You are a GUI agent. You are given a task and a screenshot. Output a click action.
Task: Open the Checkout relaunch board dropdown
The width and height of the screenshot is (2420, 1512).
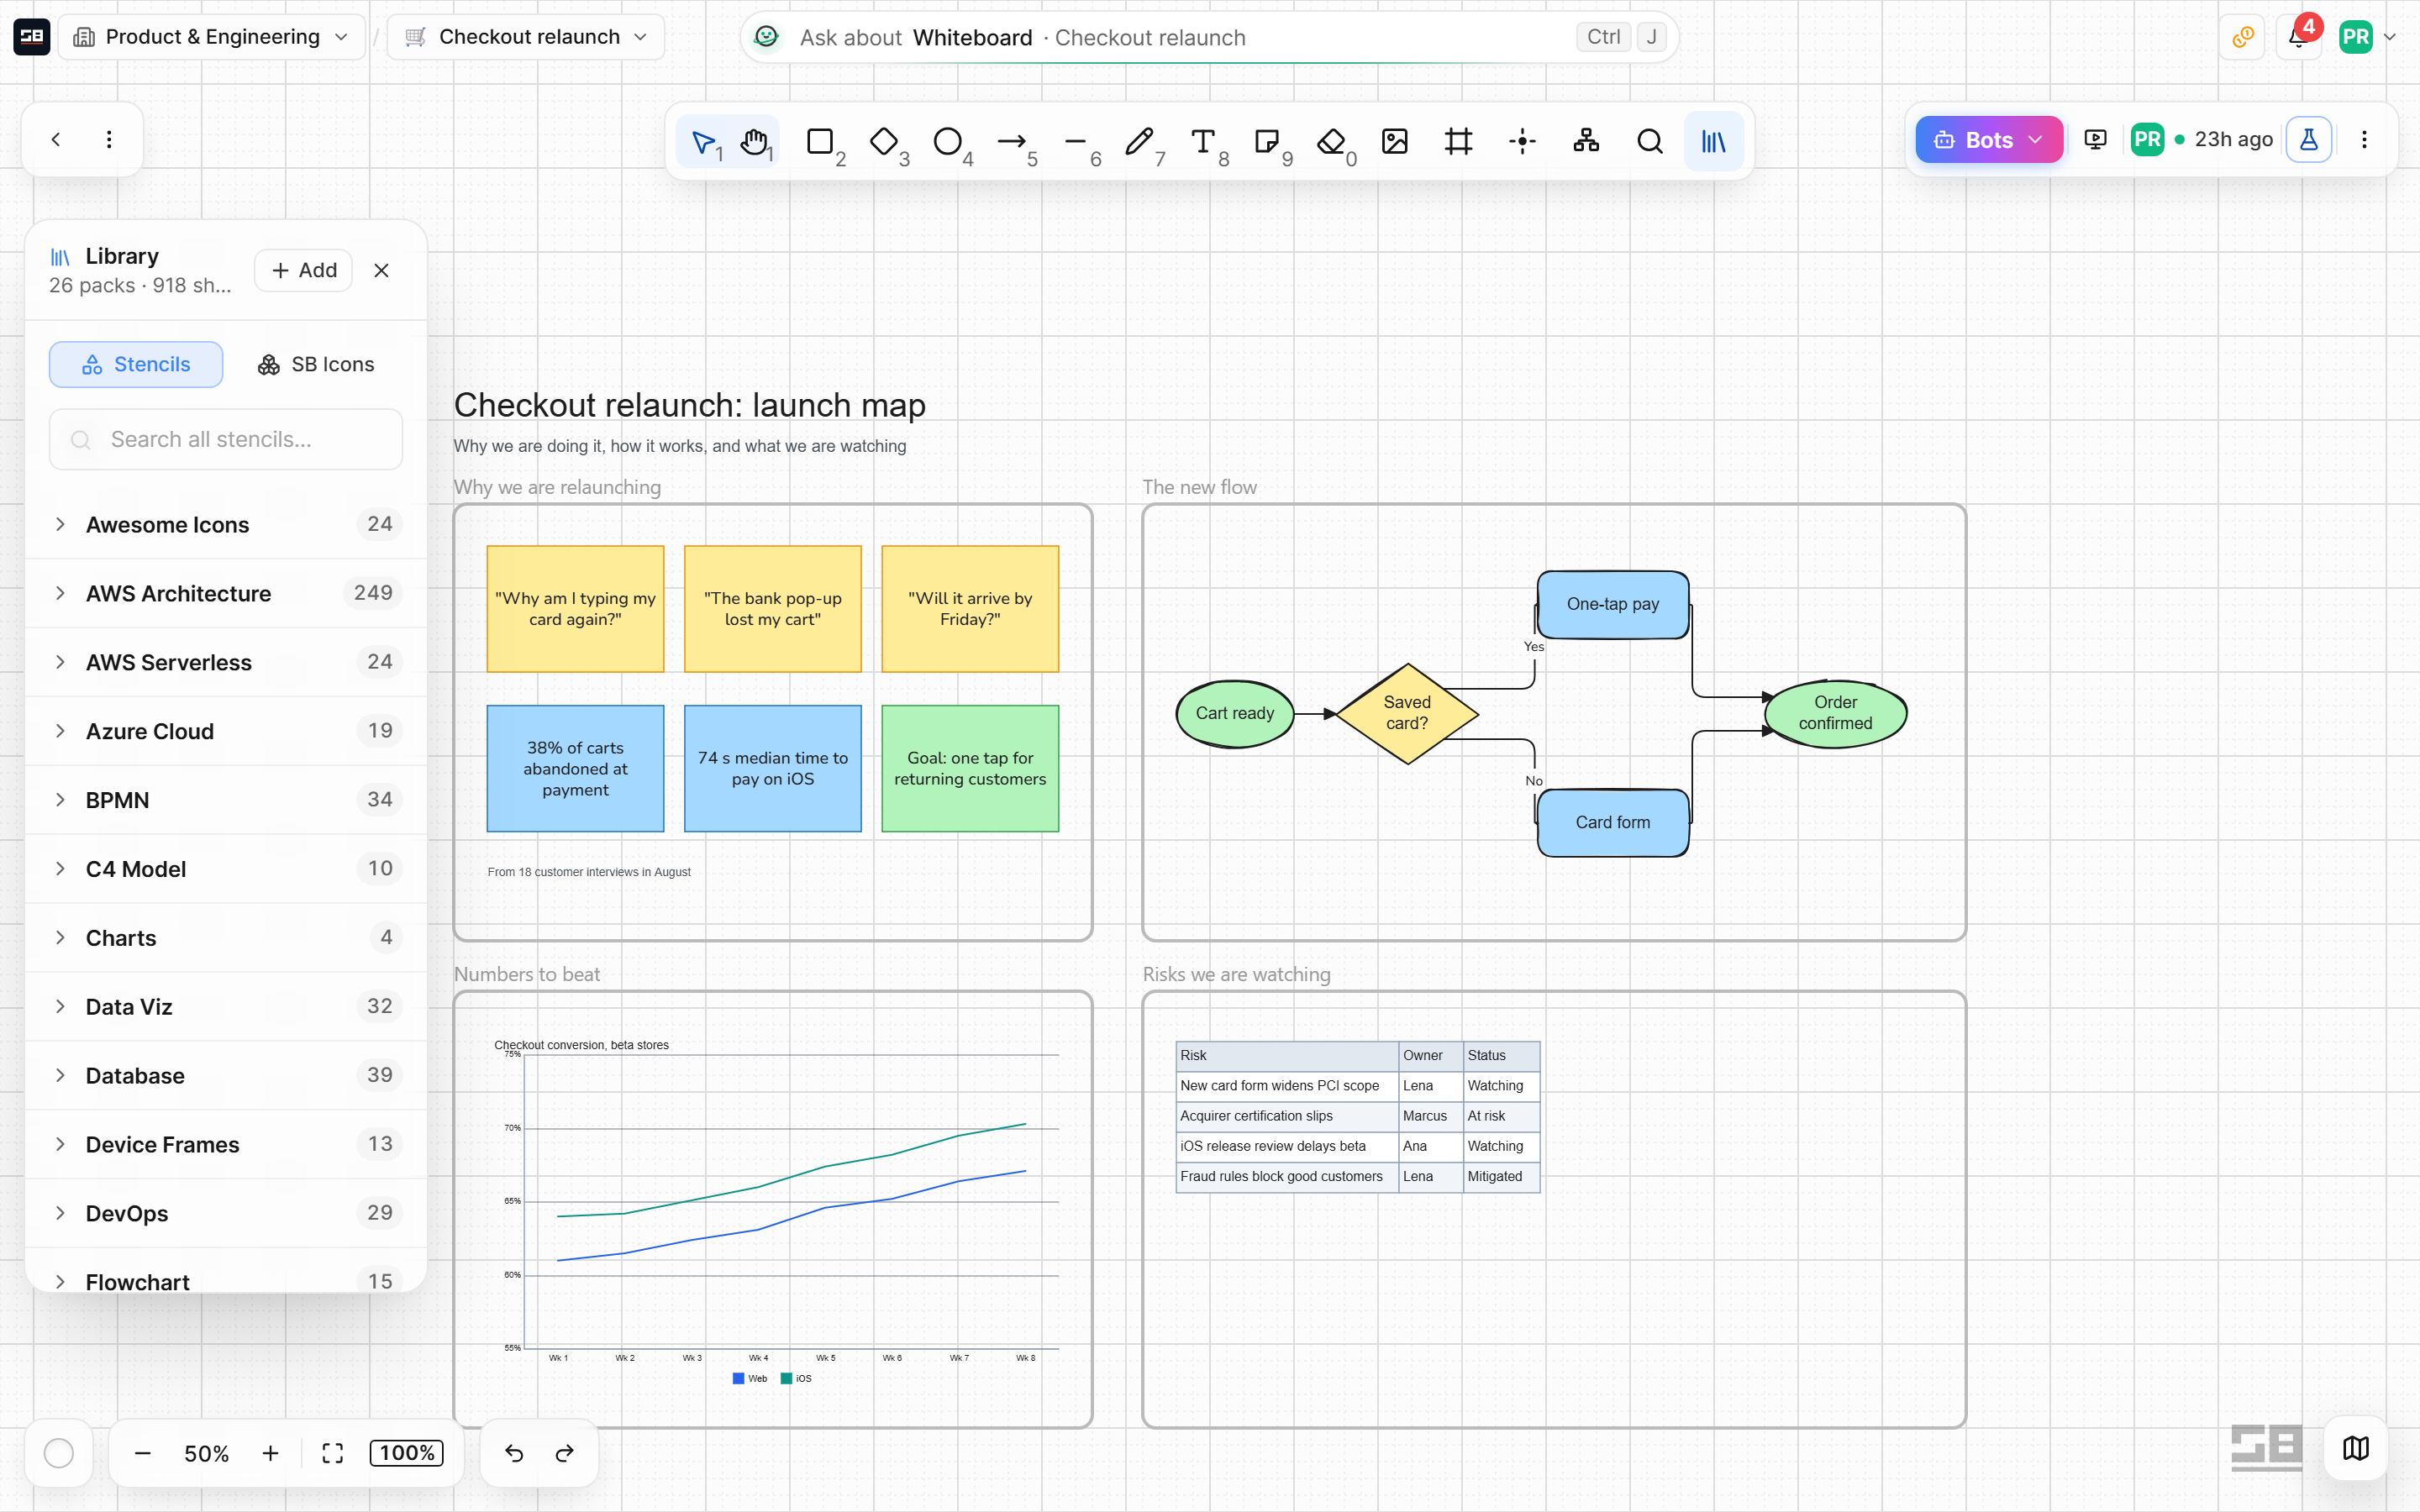(x=526, y=37)
